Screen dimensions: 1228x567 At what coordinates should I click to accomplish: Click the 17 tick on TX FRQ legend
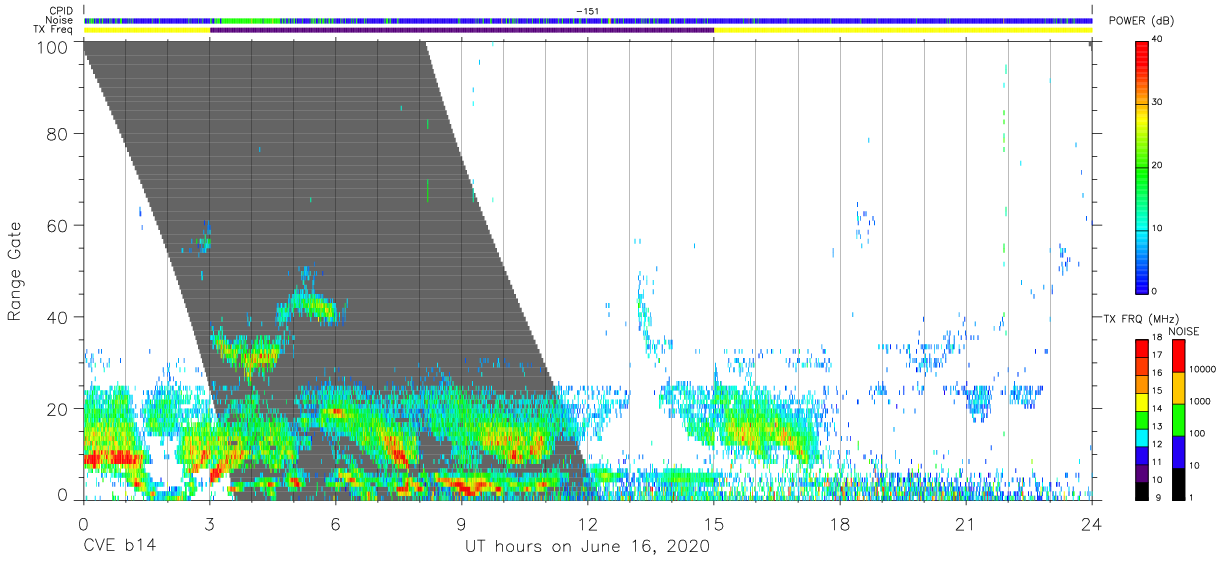point(1158,357)
